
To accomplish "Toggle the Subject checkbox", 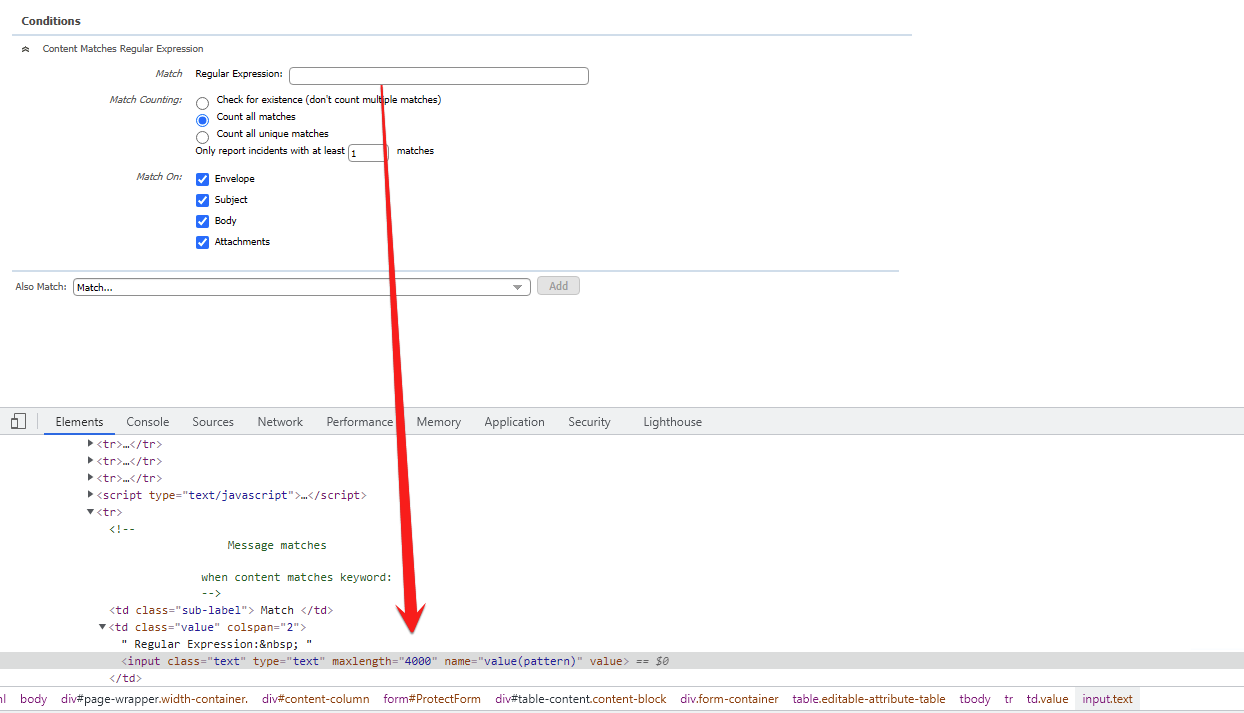I will [203, 200].
